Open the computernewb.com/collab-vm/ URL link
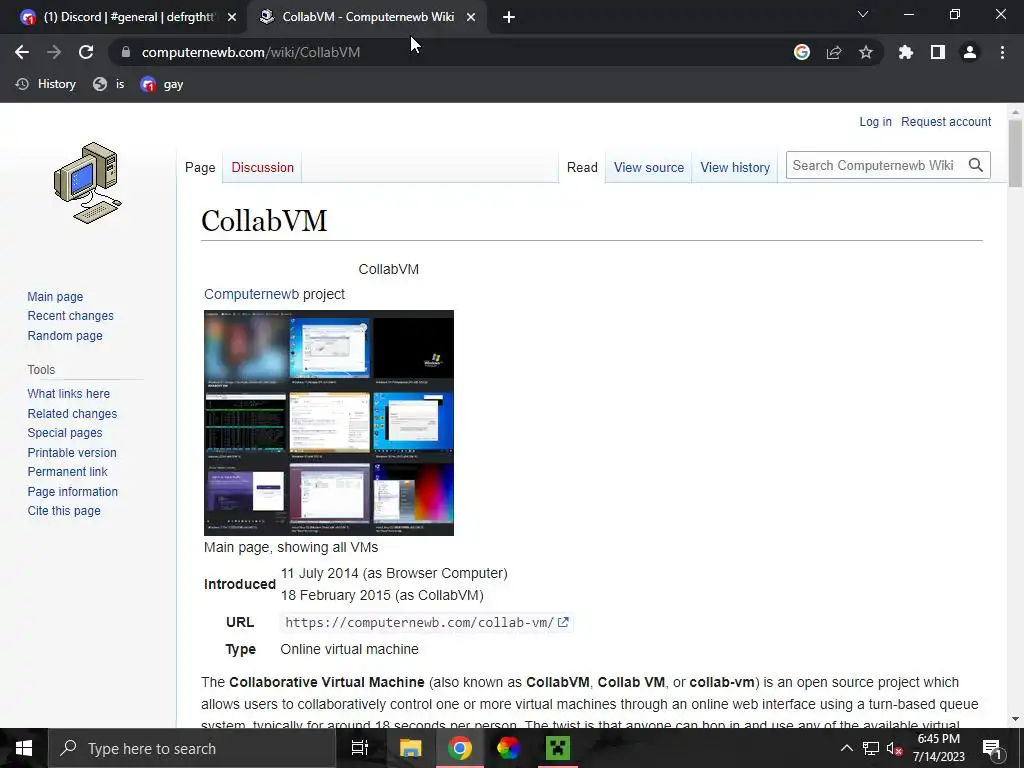 coord(427,622)
